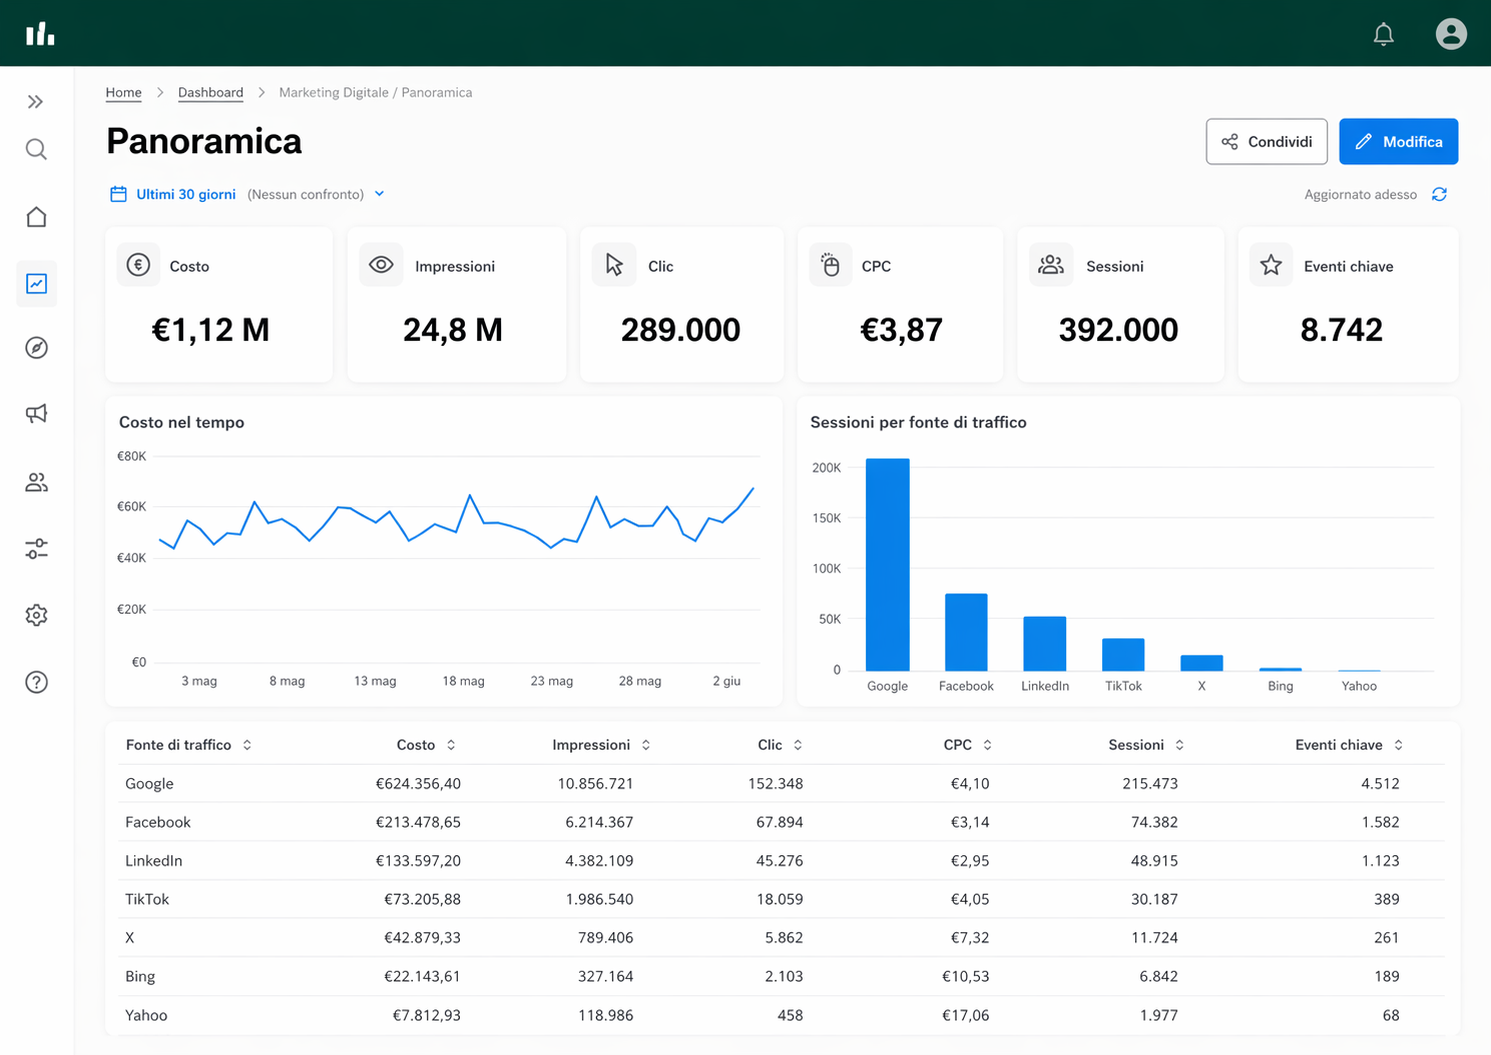Image resolution: width=1491 pixels, height=1055 pixels.
Task: Click the €3,87 CPC value
Action: 901,330
